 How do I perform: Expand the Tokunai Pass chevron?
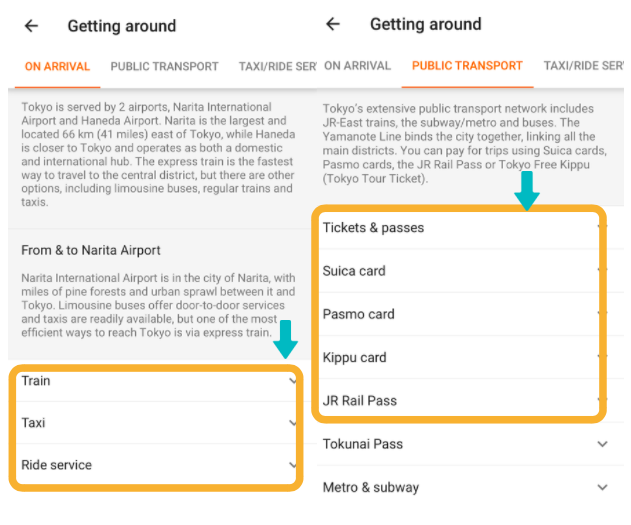pos(602,444)
